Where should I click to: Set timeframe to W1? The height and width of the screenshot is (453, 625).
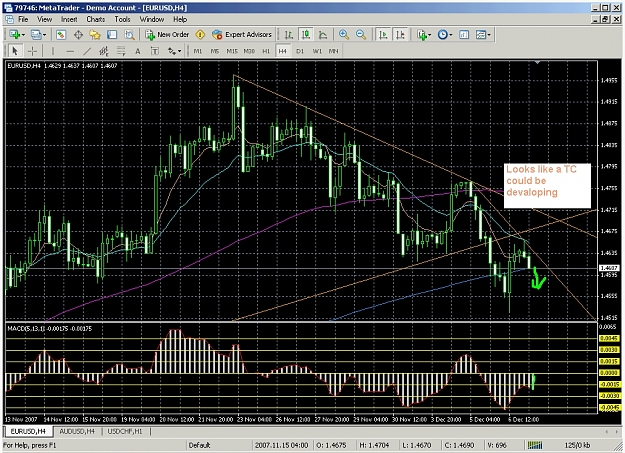(x=317, y=51)
